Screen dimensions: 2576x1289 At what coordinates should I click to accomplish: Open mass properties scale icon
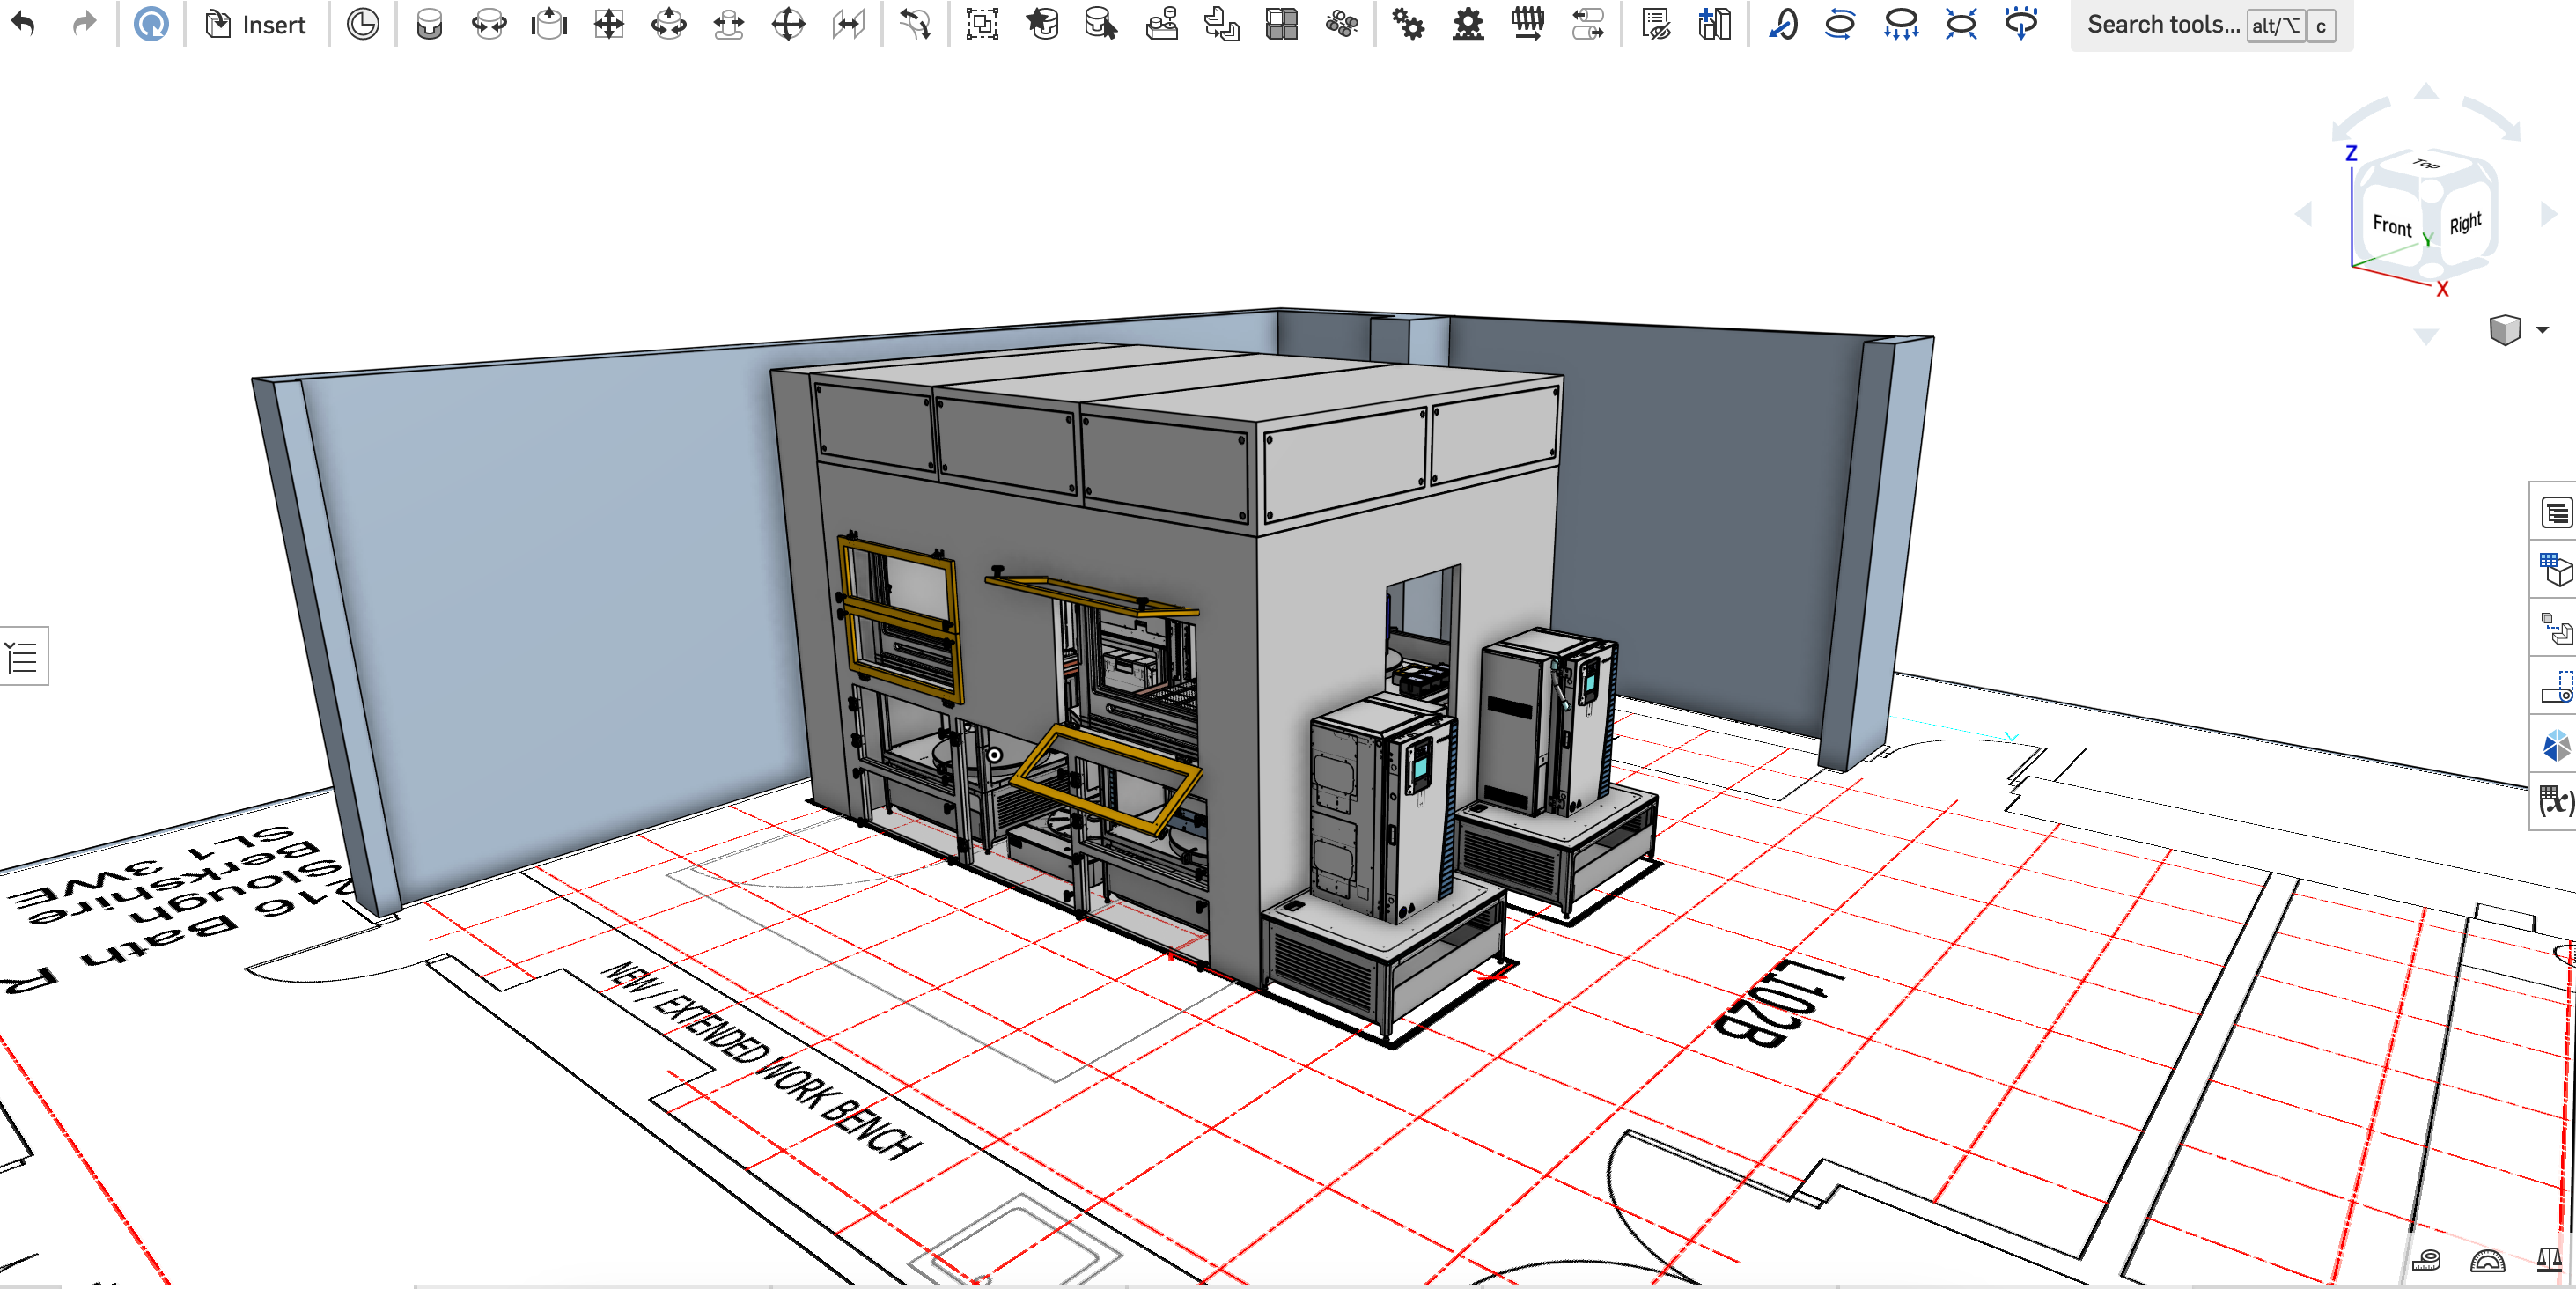pyautogui.click(x=2550, y=1260)
